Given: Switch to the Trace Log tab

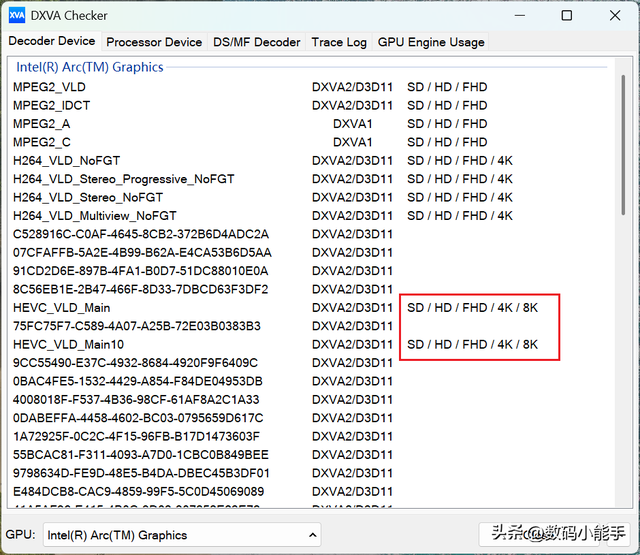Looking at the screenshot, I should (x=339, y=42).
